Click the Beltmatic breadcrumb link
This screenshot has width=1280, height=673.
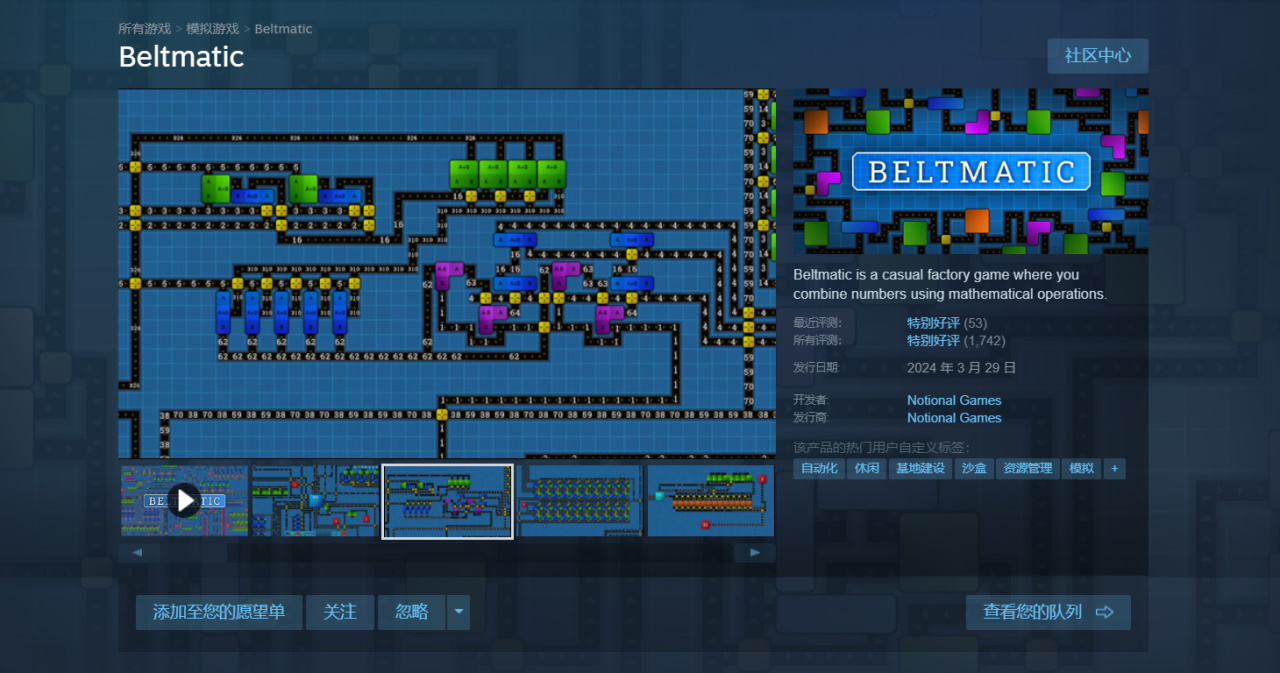283,29
